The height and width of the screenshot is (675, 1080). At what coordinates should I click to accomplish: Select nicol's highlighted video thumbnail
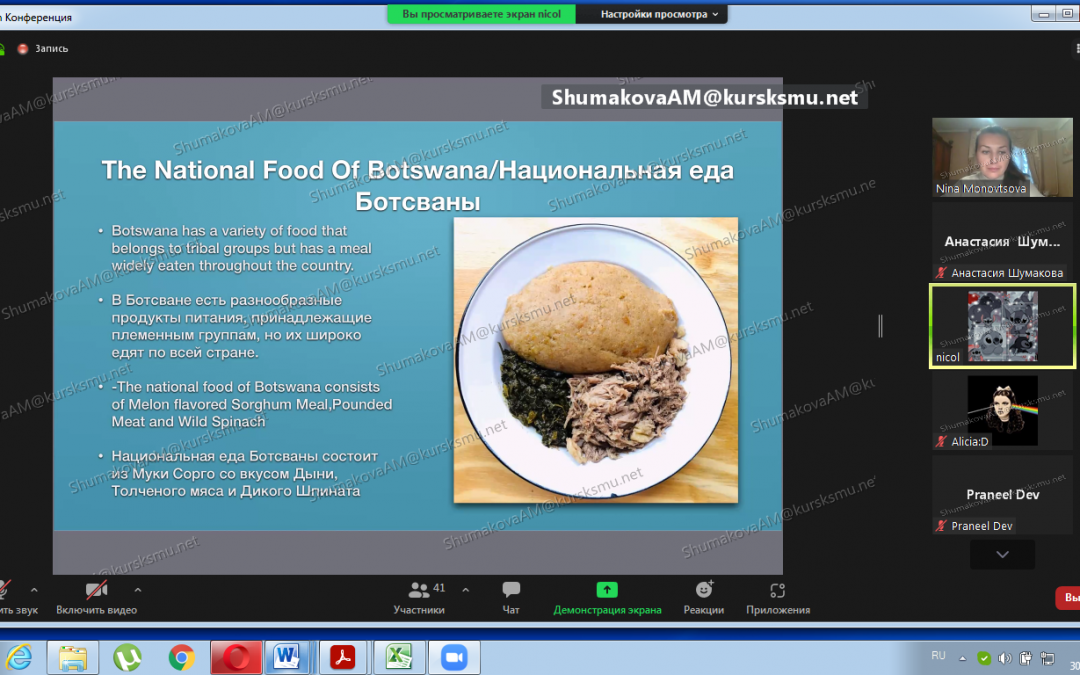1002,325
